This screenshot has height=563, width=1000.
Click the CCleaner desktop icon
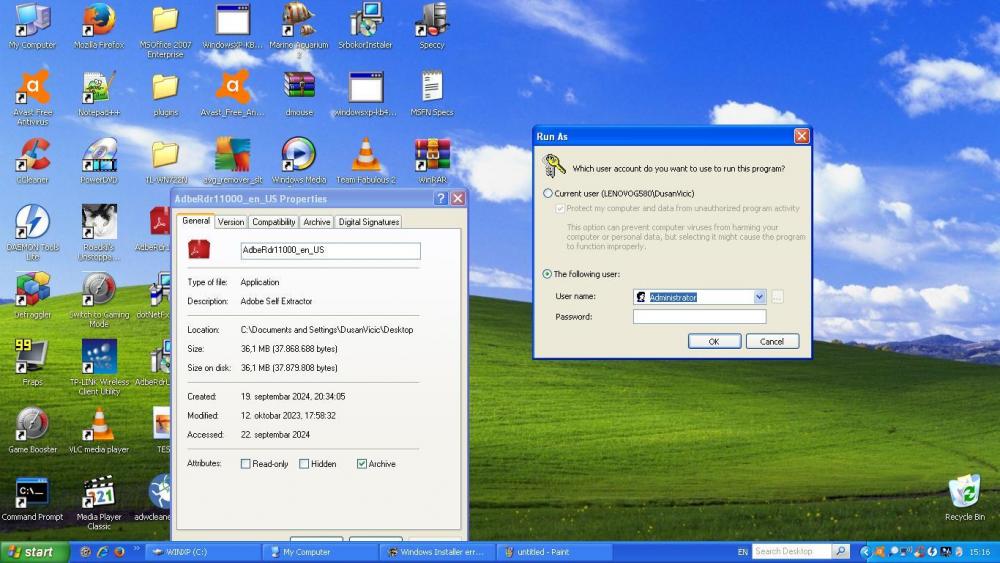(32, 156)
